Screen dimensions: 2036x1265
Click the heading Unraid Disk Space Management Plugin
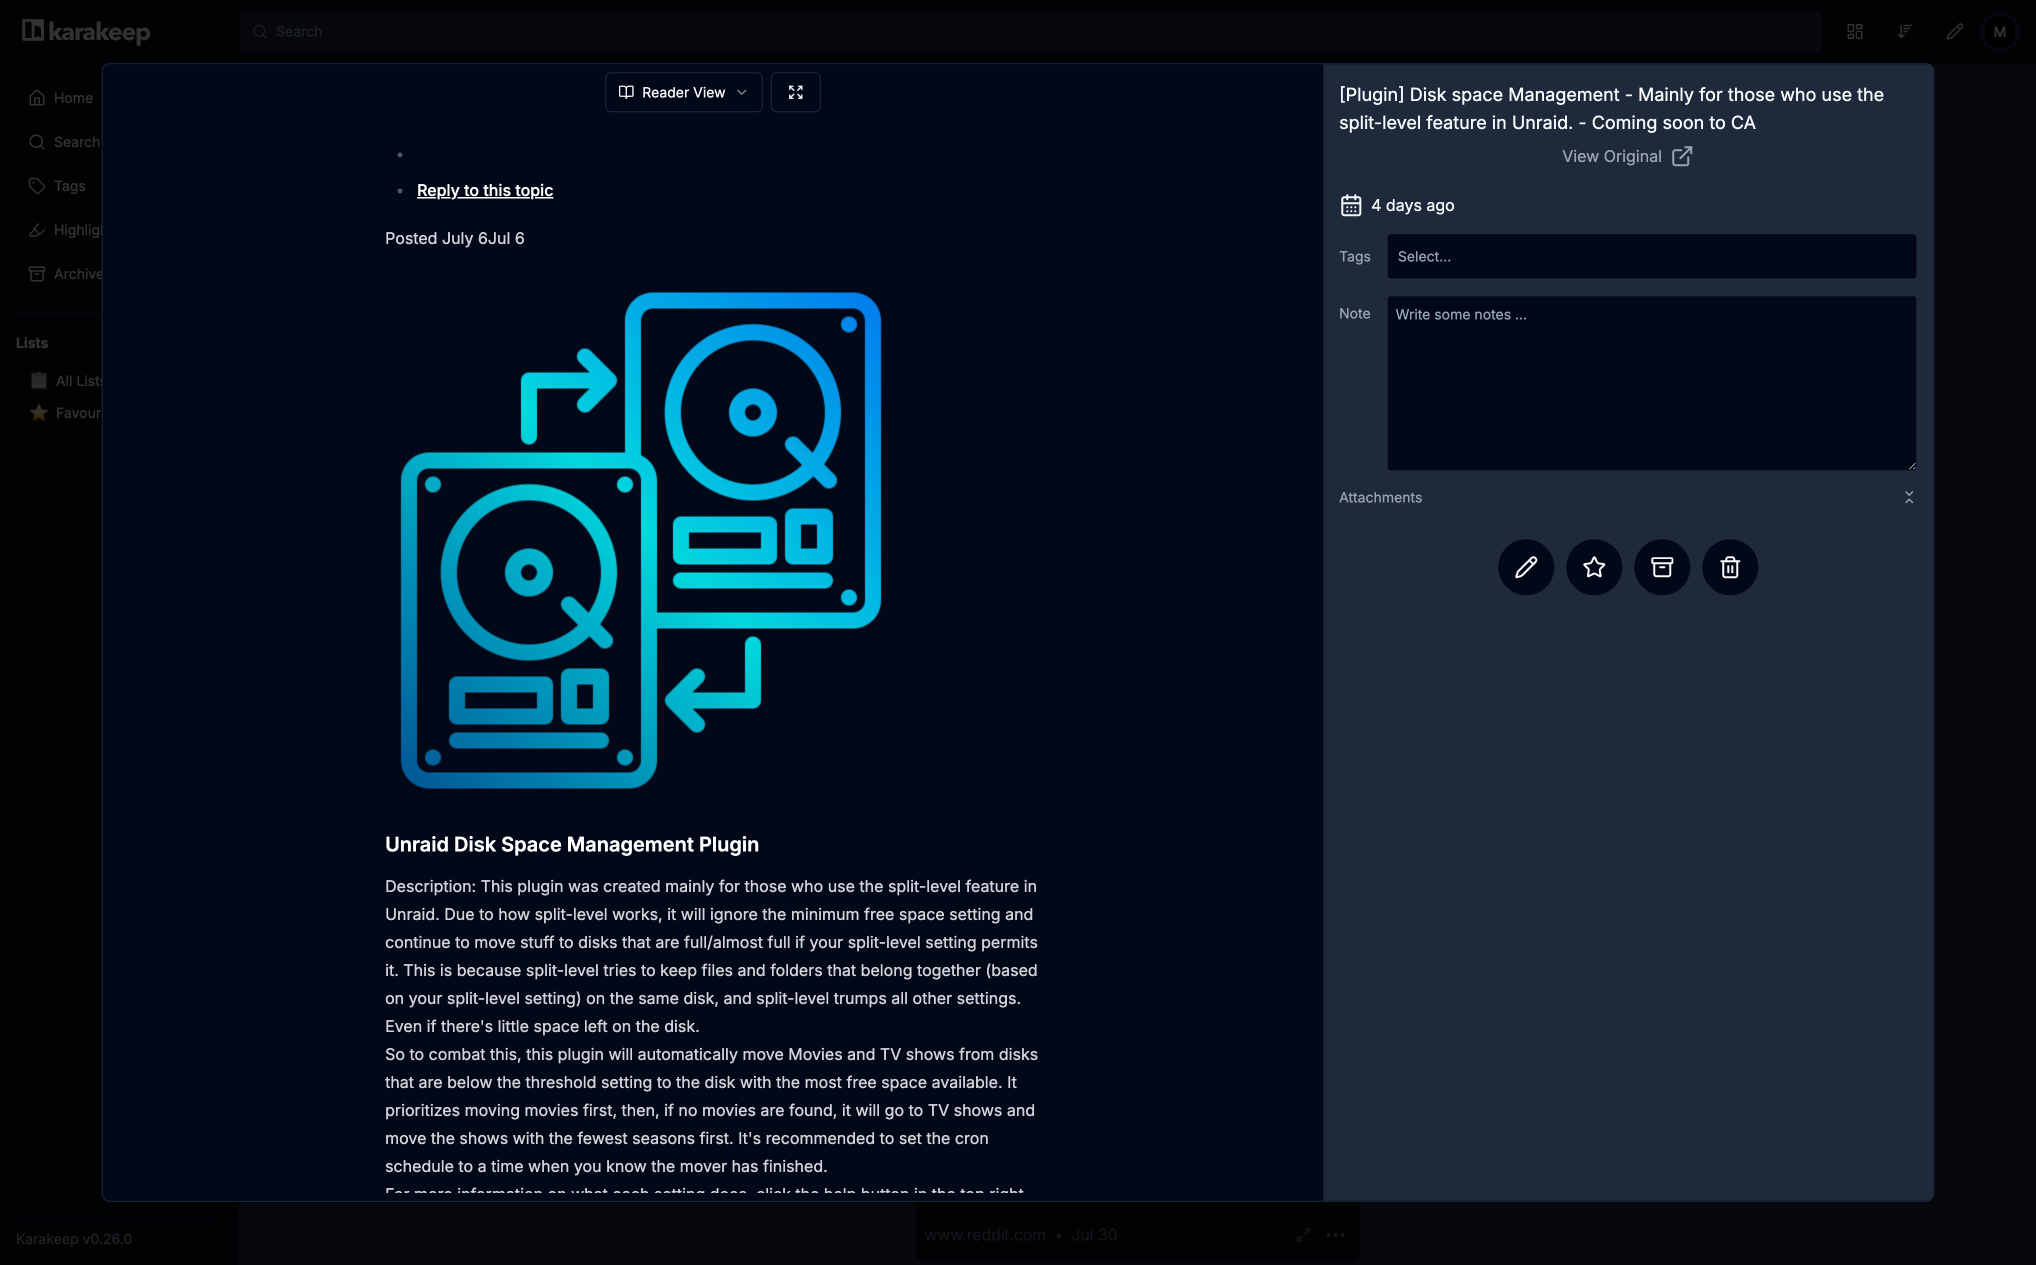click(x=572, y=845)
